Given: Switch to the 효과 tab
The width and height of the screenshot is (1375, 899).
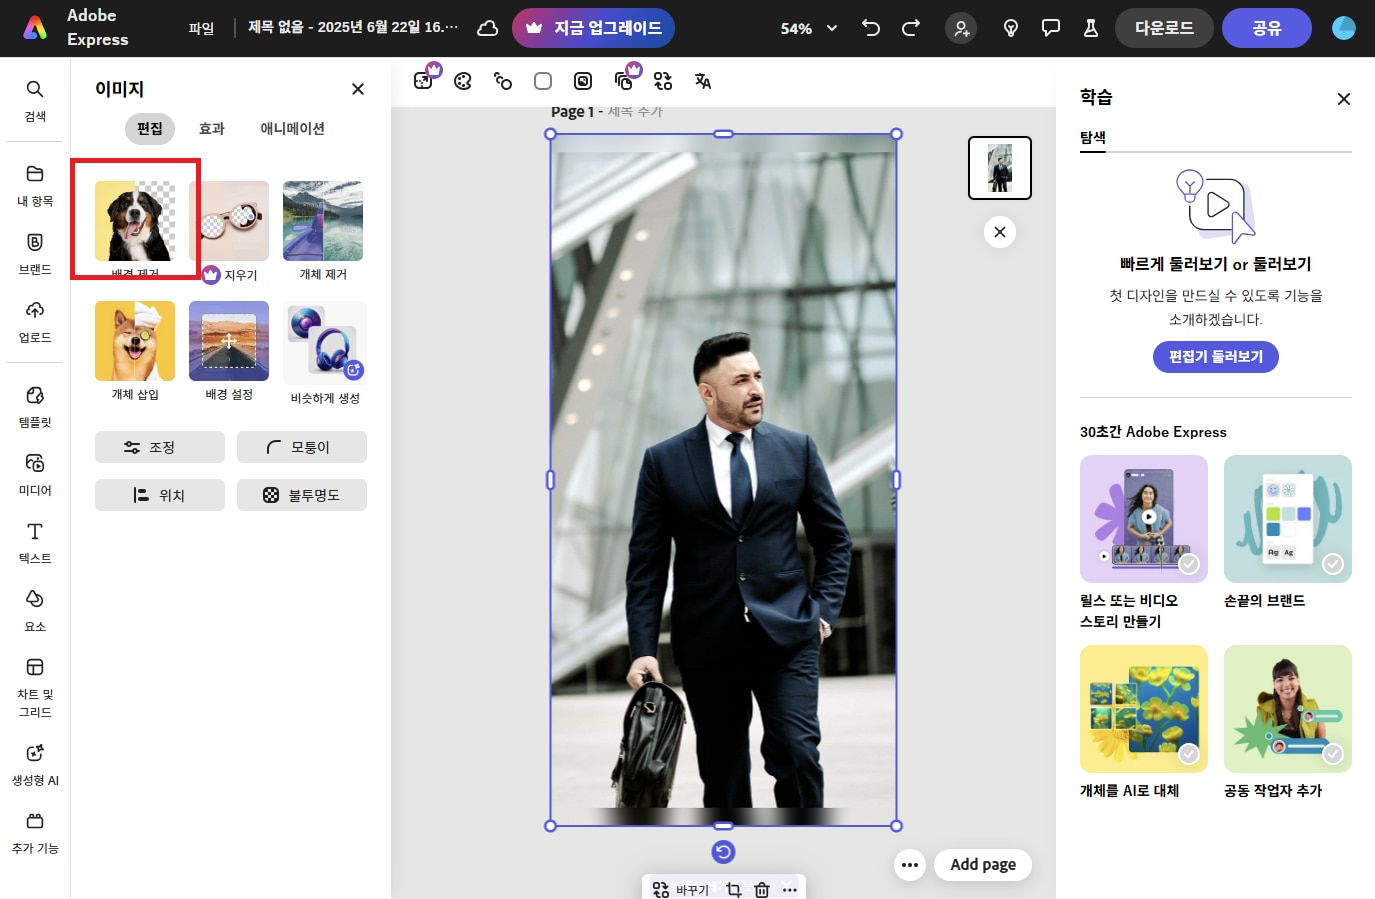Looking at the screenshot, I should [x=212, y=129].
